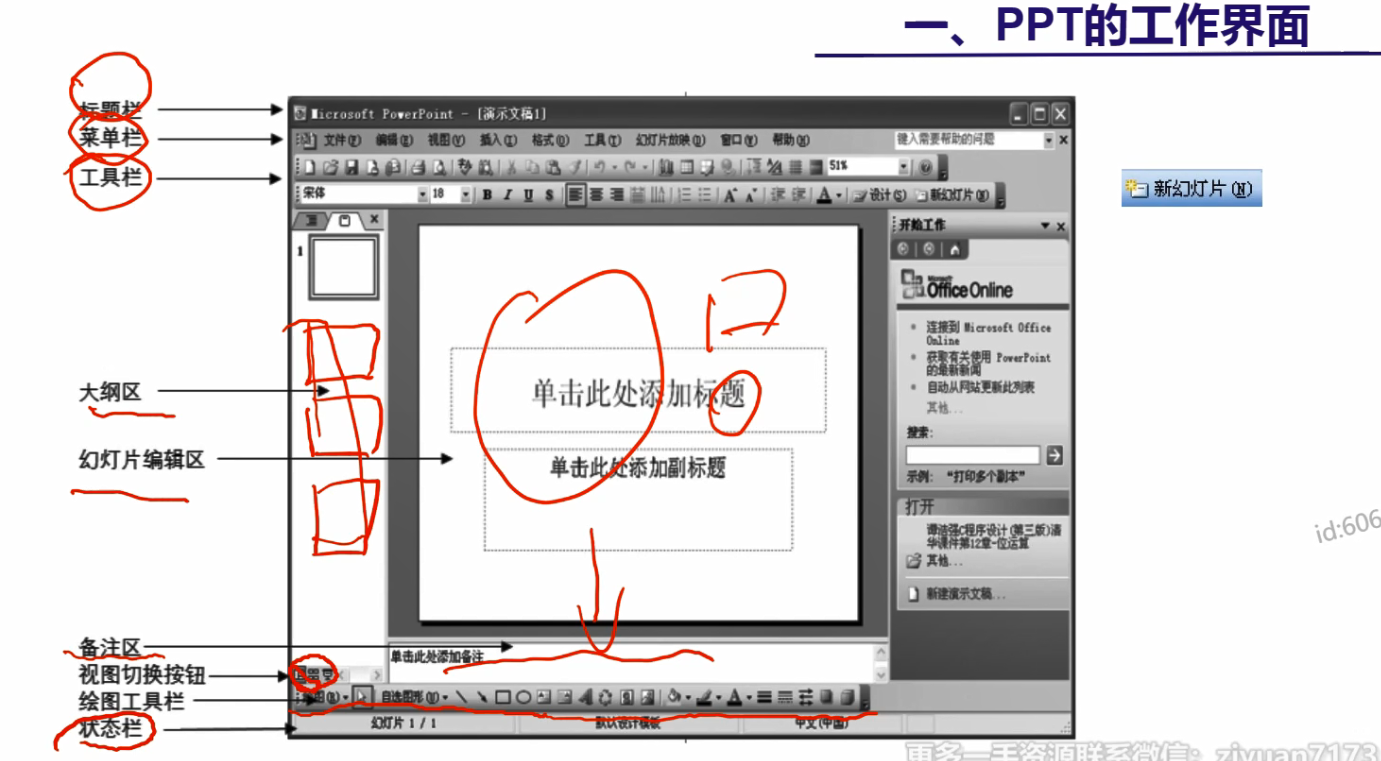Screen dimensions: 1381x761
Task: Open the font size 18 dropdown
Action: click(x=466, y=194)
